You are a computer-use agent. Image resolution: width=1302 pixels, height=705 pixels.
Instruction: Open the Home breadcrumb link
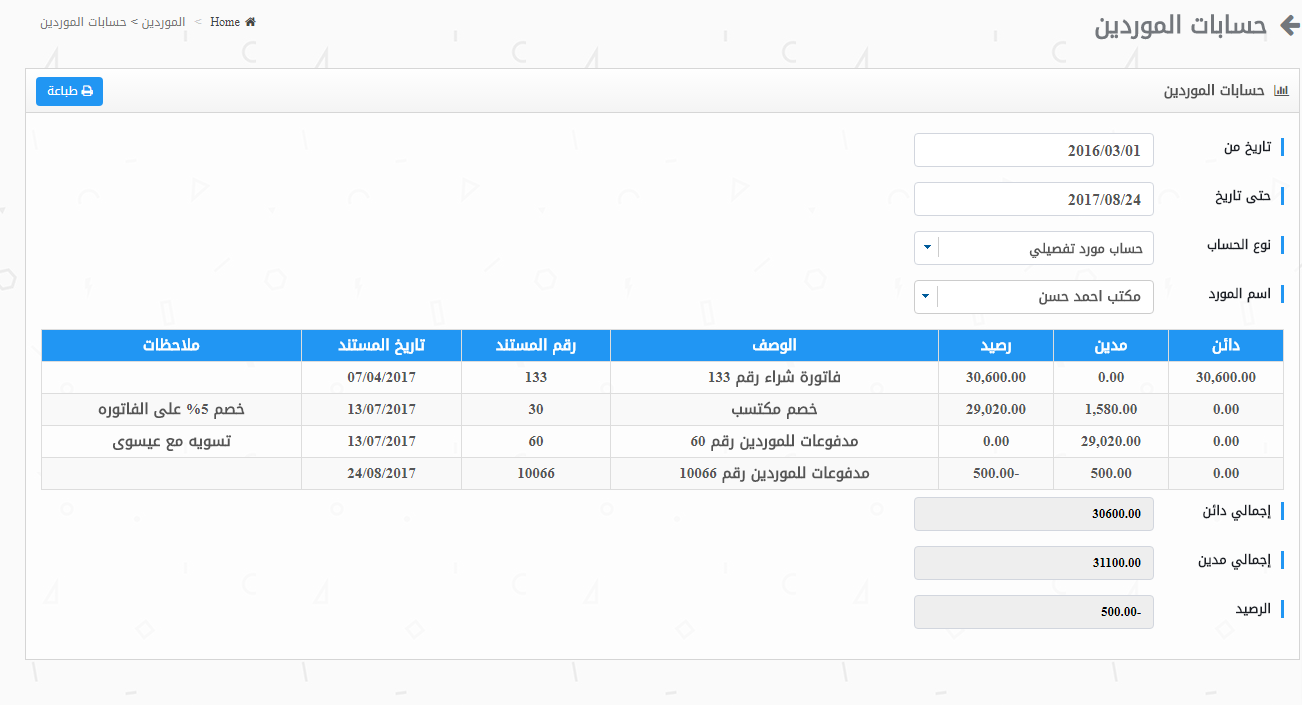click(x=225, y=22)
